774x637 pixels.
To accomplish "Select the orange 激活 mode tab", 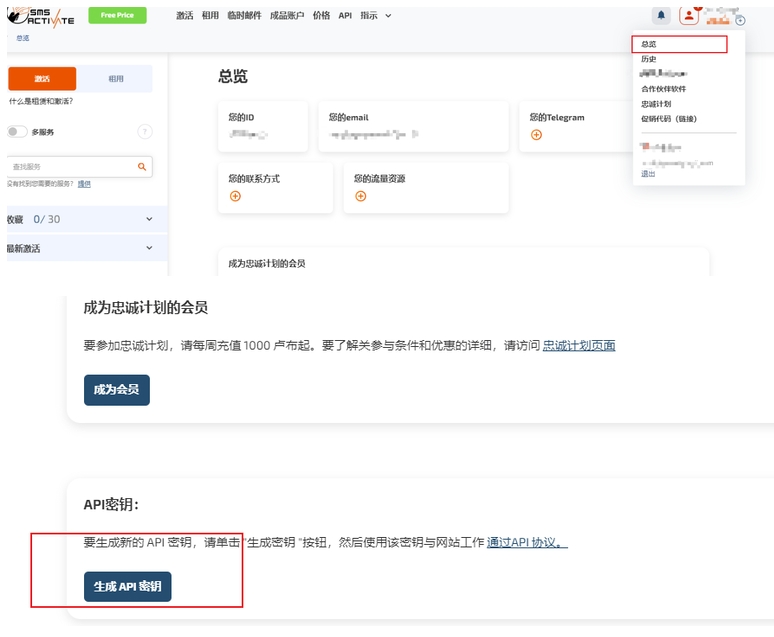I will (41, 79).
